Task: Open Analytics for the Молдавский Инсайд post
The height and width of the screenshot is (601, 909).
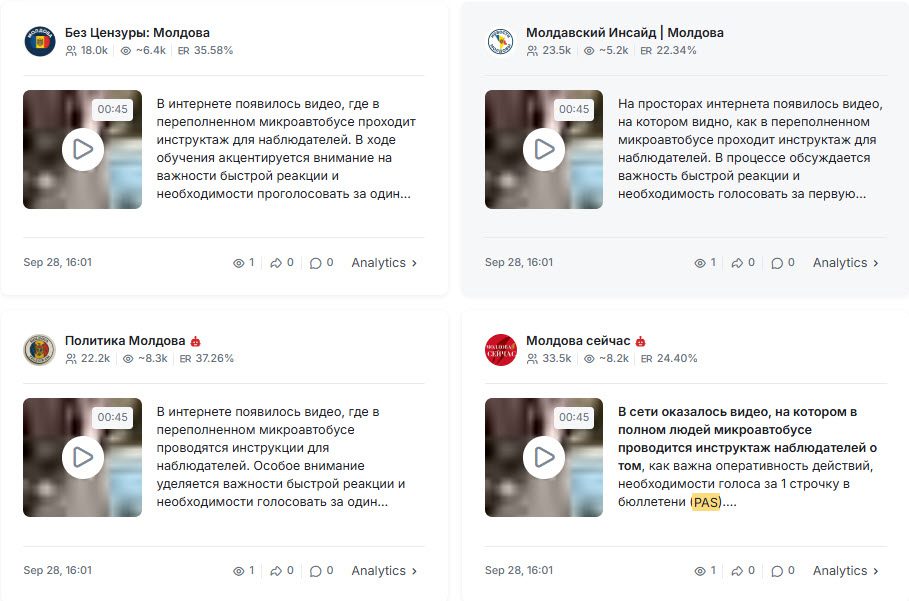Action: click(x=845, y=263)
